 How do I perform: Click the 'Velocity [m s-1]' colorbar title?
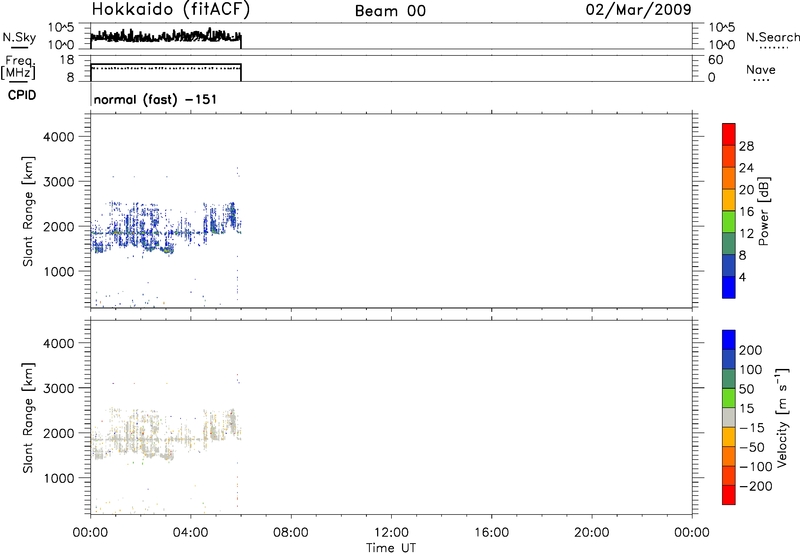tap(782, 417)
